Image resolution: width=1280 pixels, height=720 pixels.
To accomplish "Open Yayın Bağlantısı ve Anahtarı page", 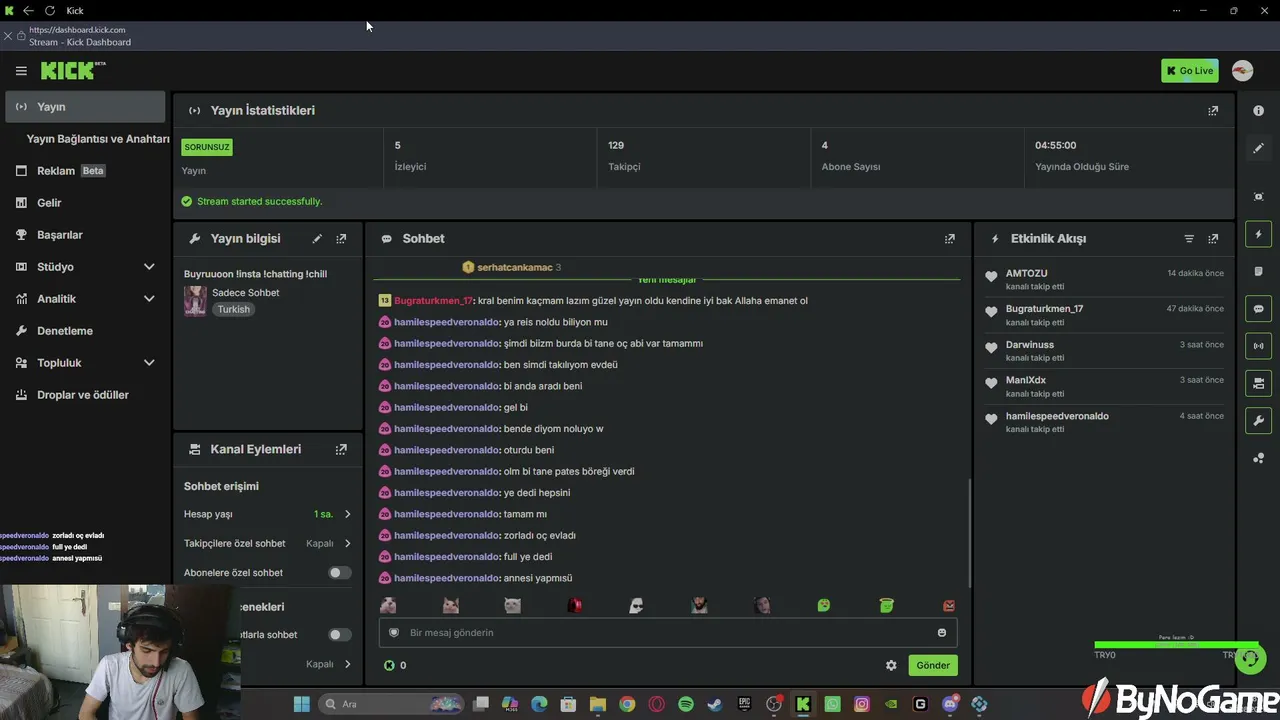I will (98, 139).
